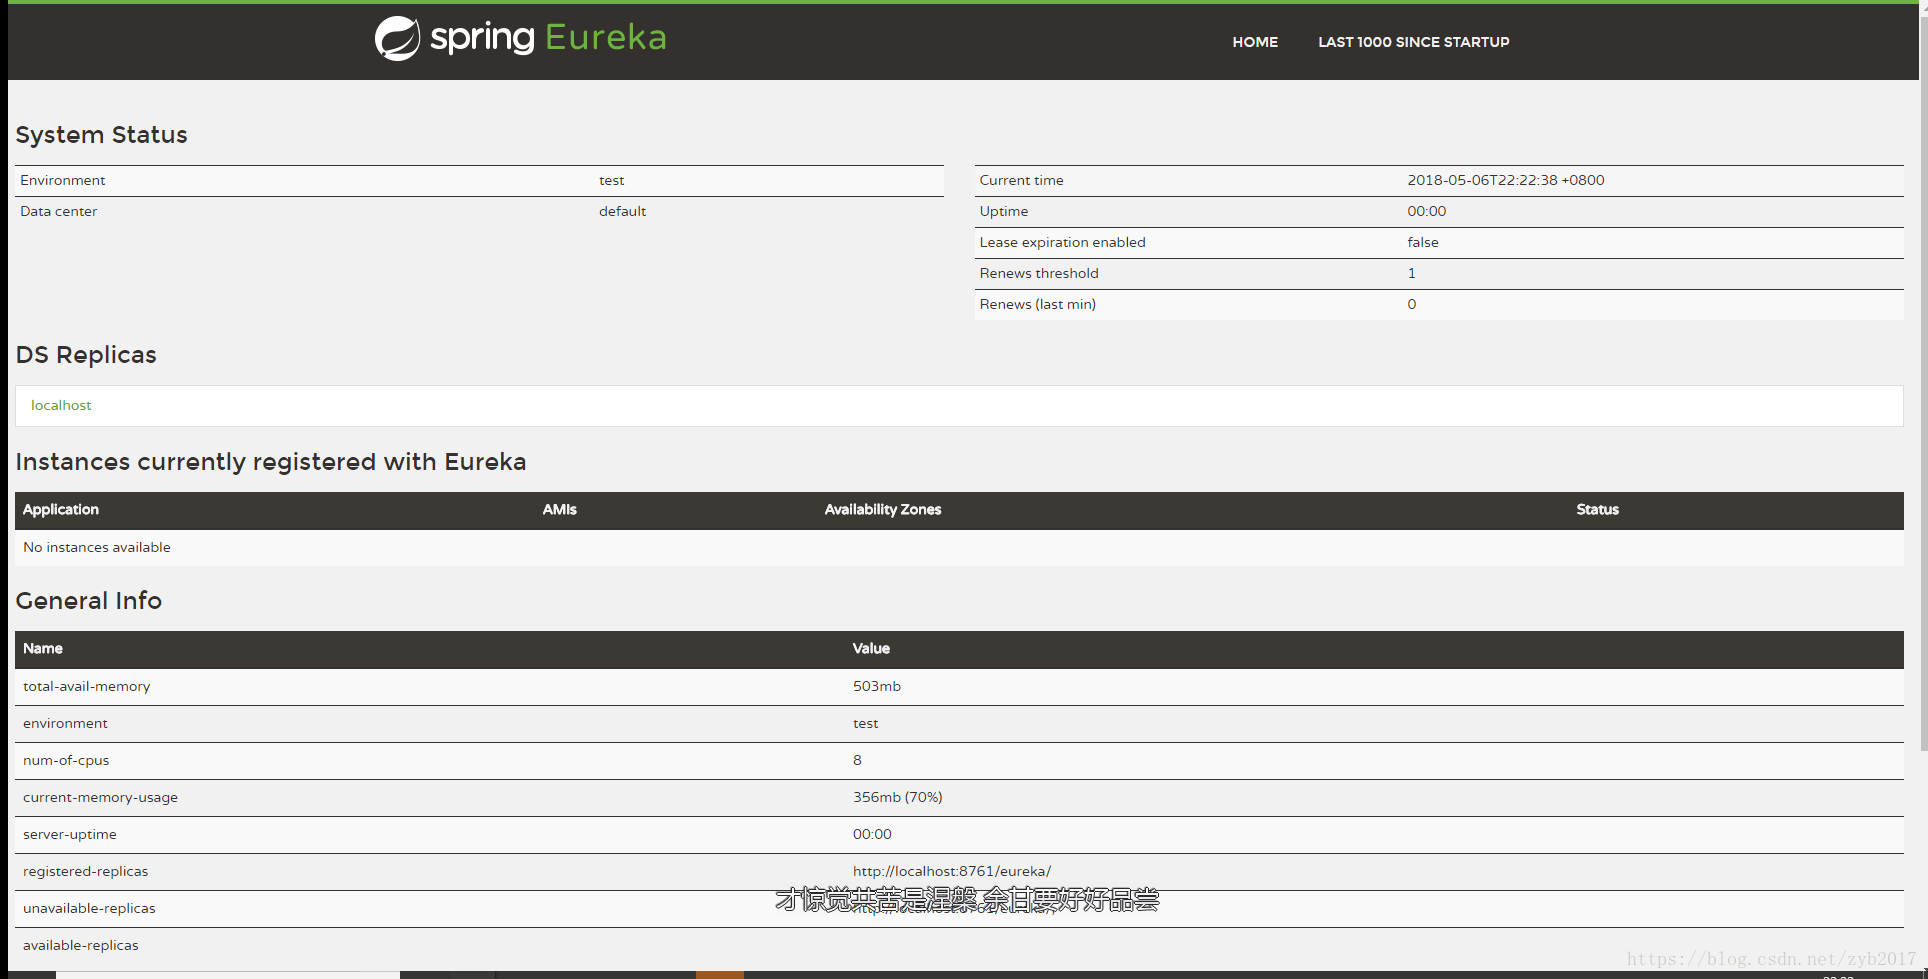Image resolution: width=1928 pixels, height=979 pixels.
Task: Click Instances currently registered with Eureka heading
Action: pos(270,462)
